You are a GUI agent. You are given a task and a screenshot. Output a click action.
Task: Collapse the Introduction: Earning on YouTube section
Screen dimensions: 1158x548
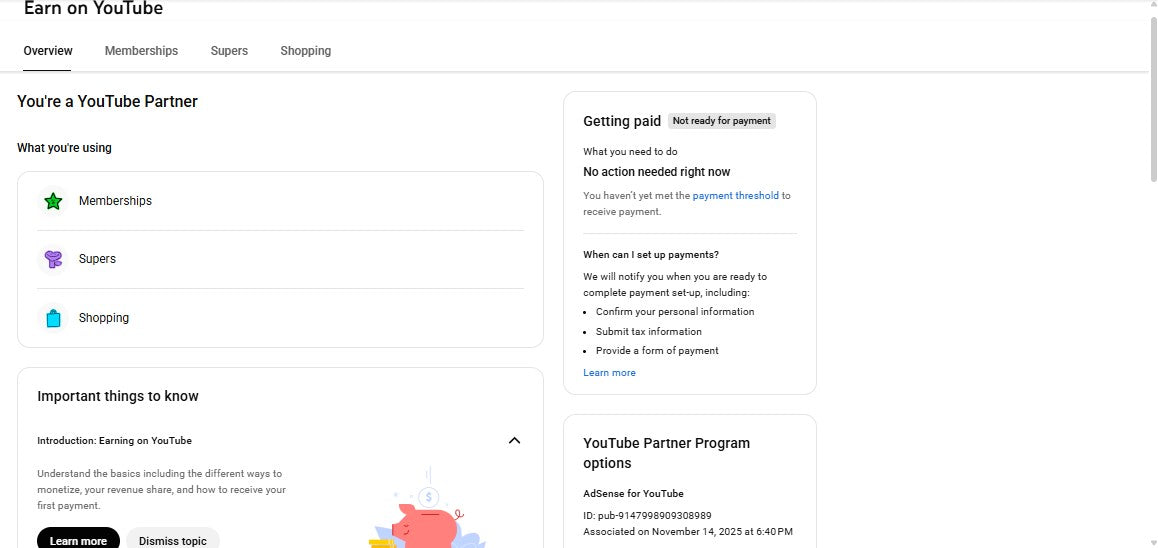[515, 440]
